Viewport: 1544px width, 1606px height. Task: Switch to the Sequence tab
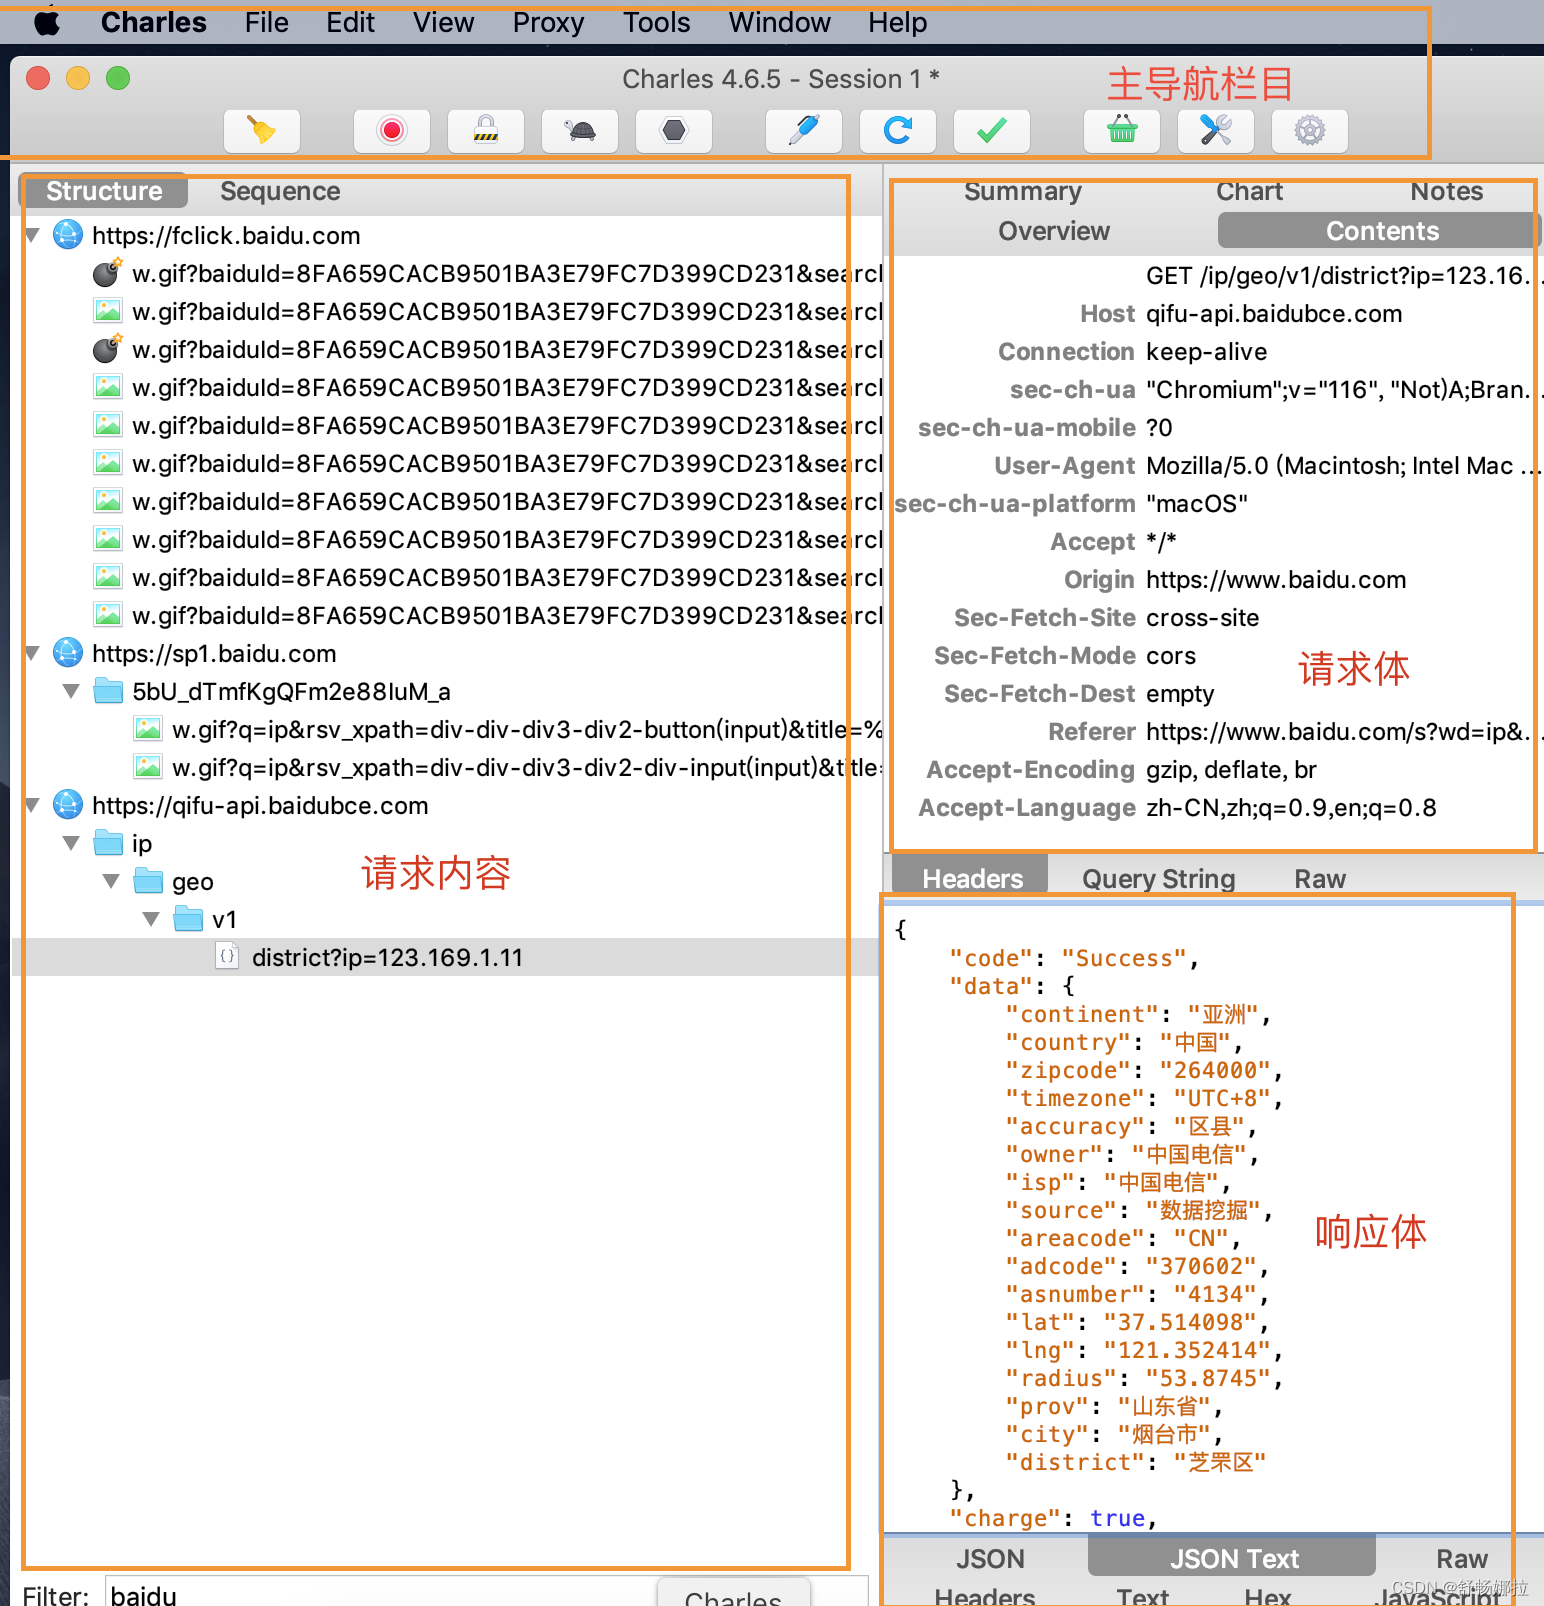click(280, 191)
